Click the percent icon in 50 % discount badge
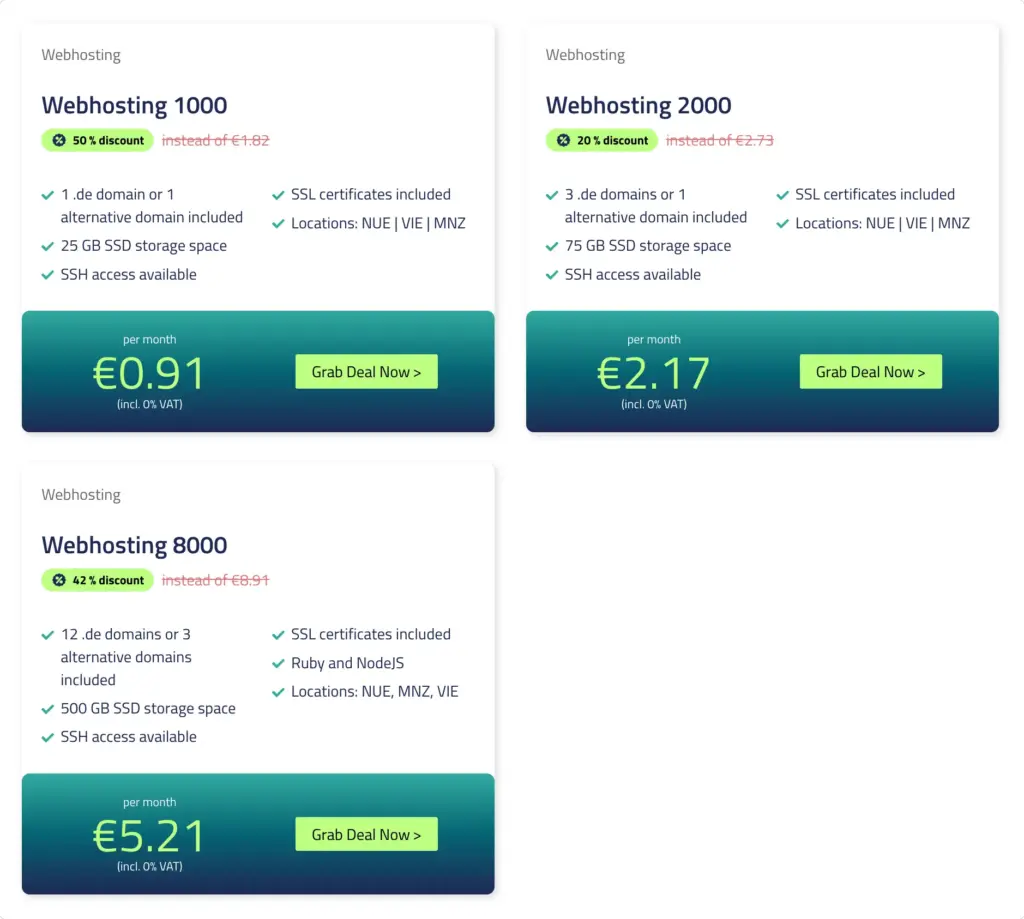Viewport: 1024px width, 919px height. [x=59, y=140]
